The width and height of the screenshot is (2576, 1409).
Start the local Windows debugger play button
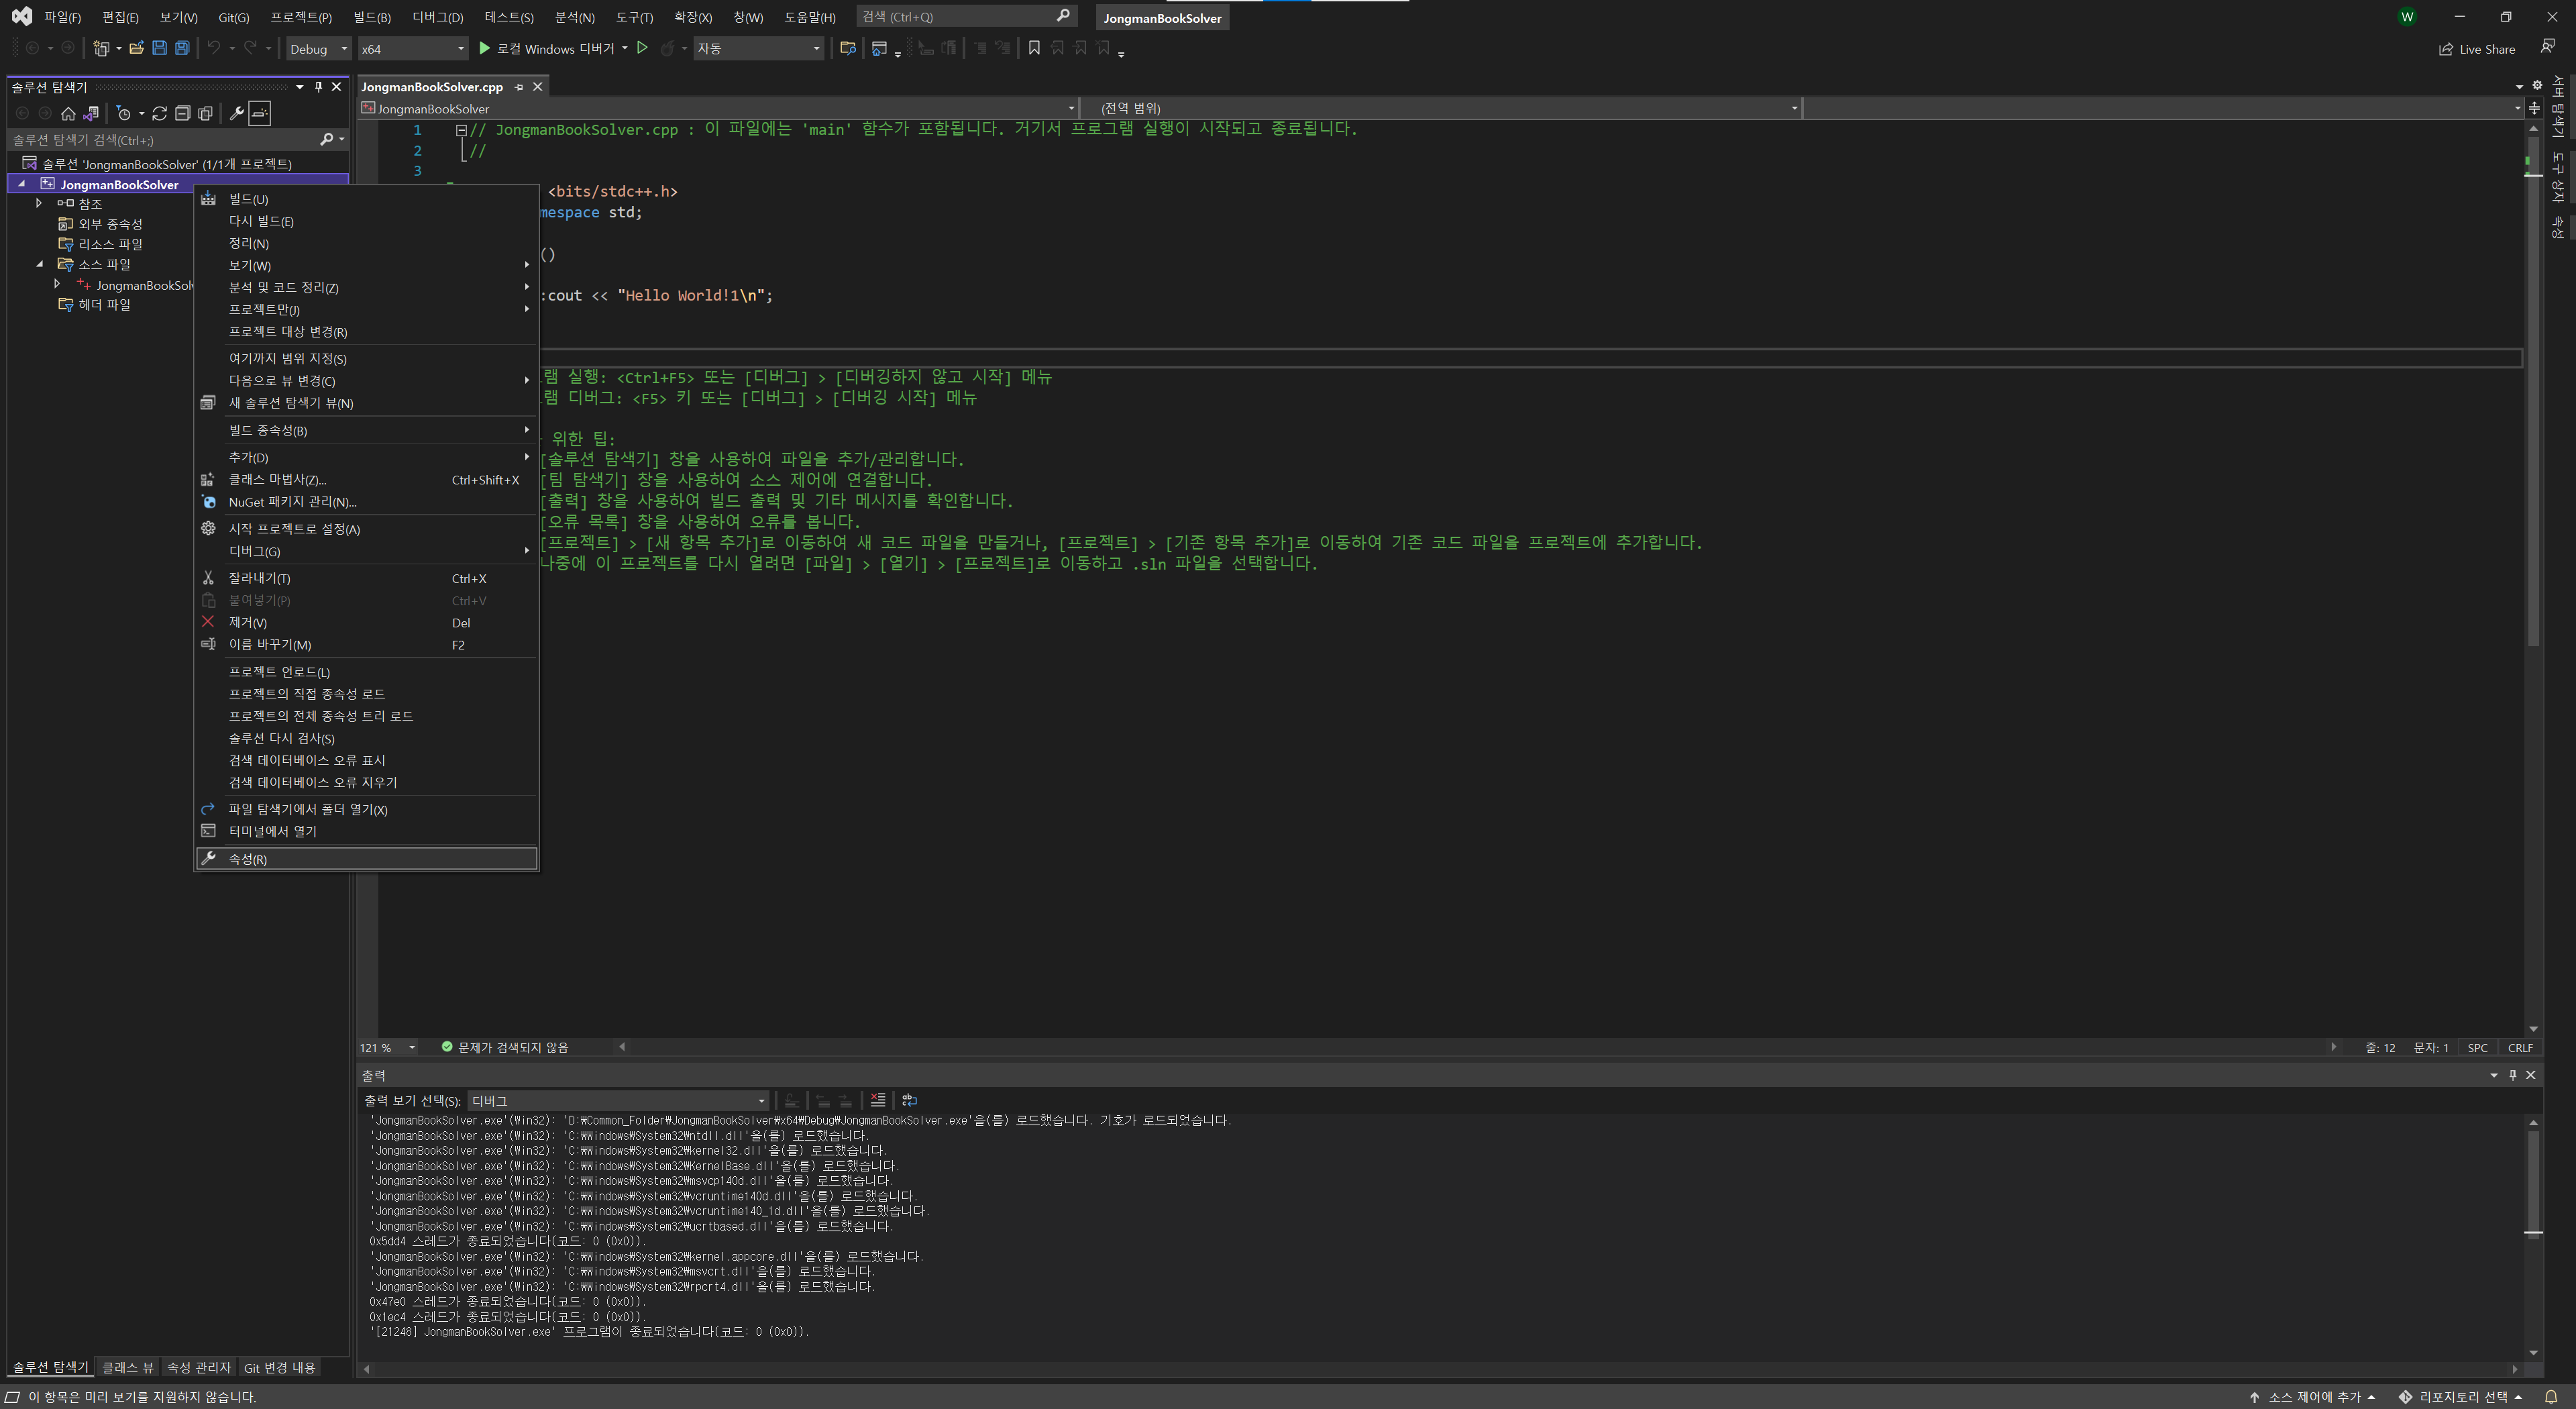pyautogui.click(x=484, y=48)
